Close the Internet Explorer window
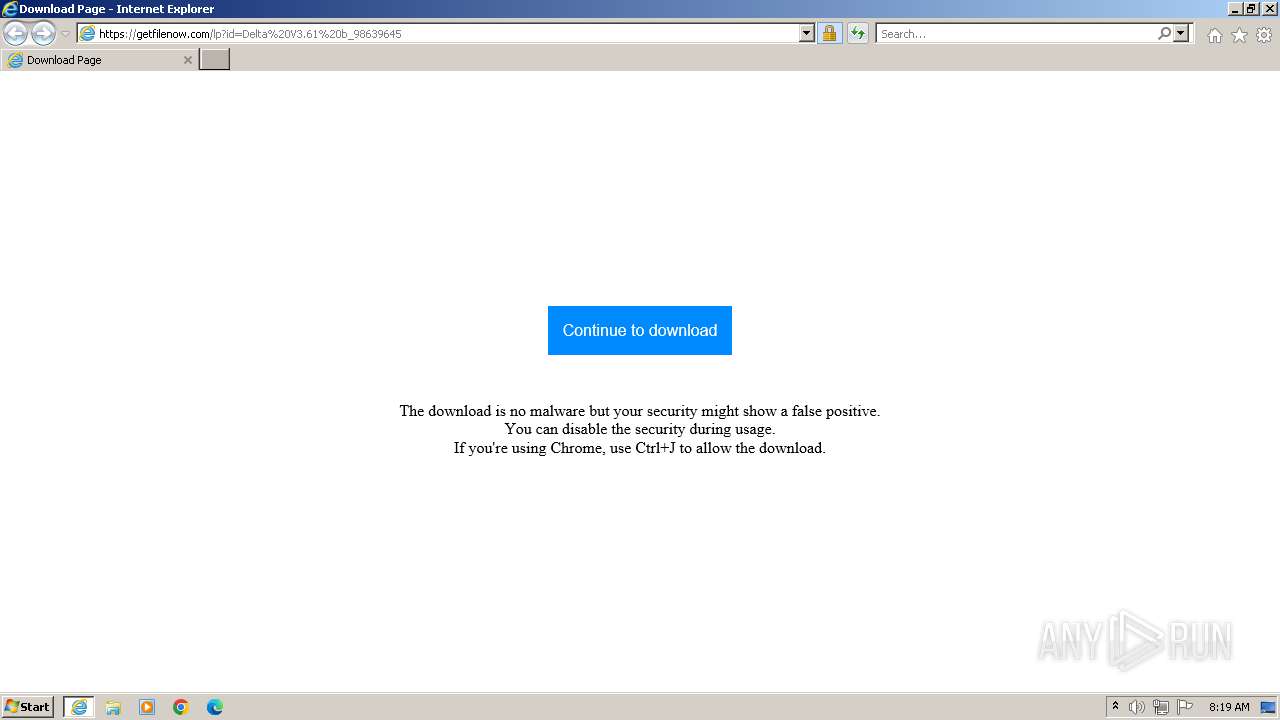 tap(1268, 9)
